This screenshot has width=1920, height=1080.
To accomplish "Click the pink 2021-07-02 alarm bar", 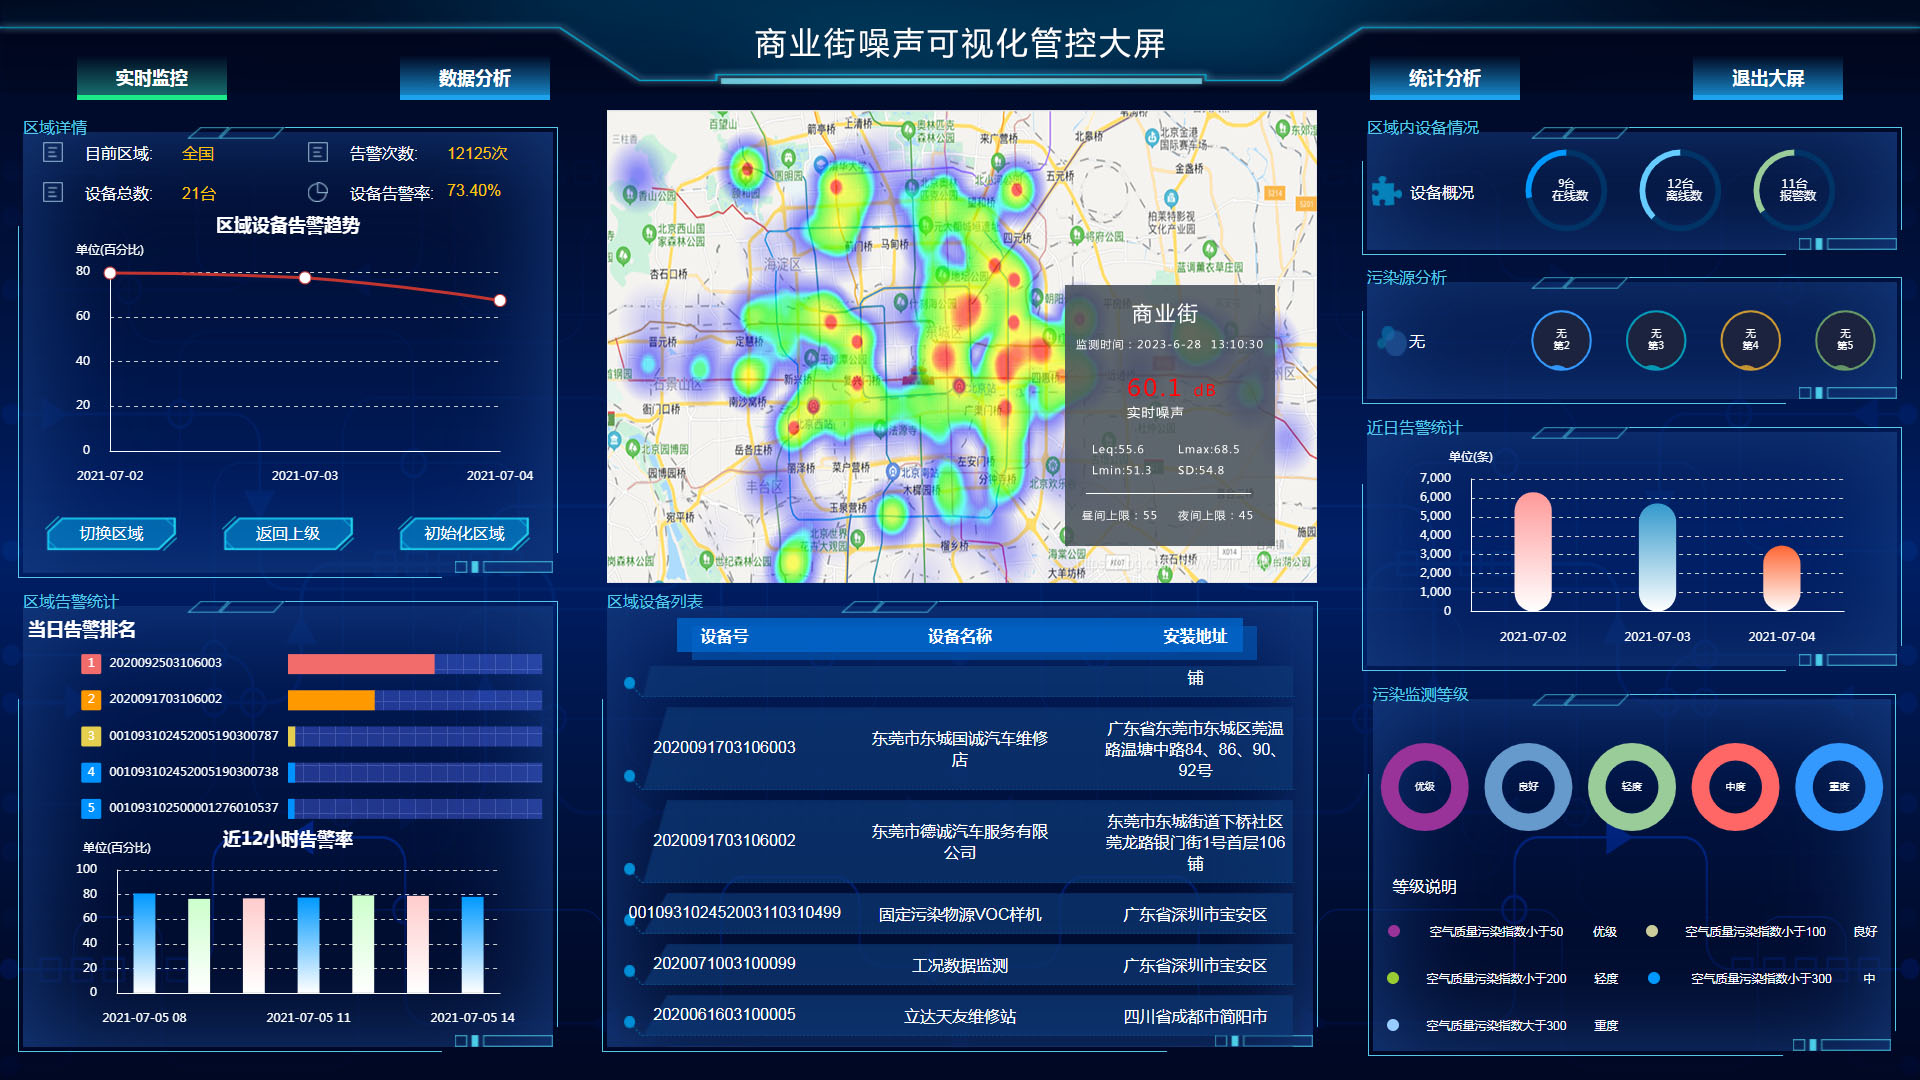I will click(1533, 551).
